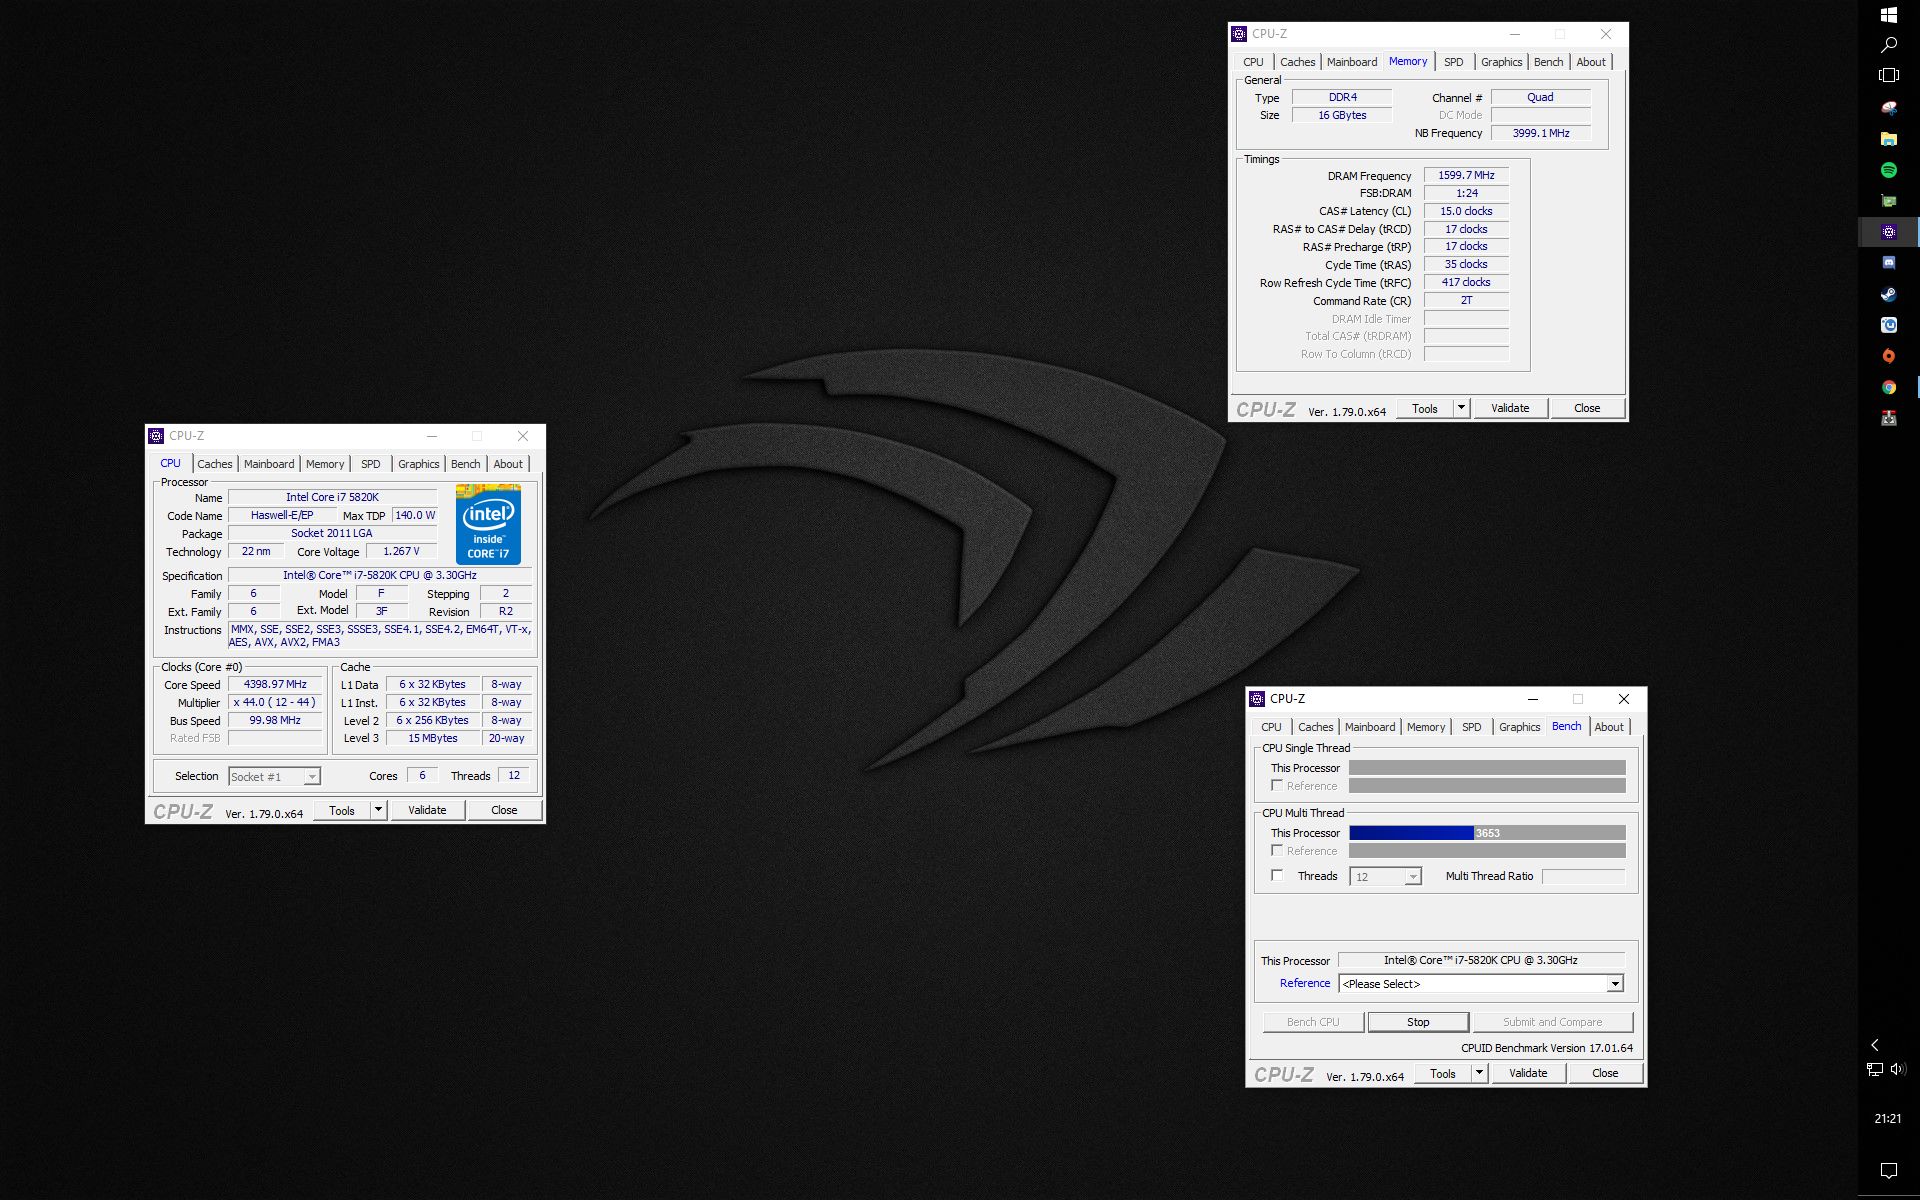Click the CPU-Z logo in the Bench window title bar
1920x1200 pixels.
pyautogui.click(x=1257, y=699)
